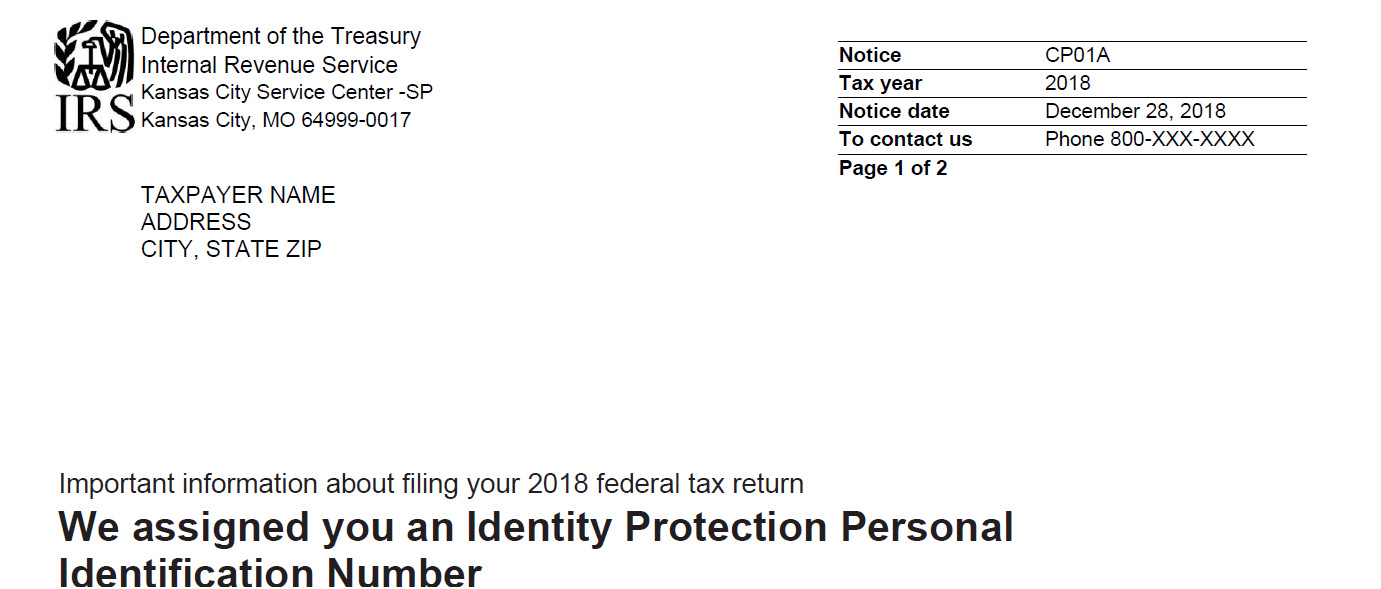This screenshot has width=1381, height=589.
Task: Click the TAXPAYER NAME placeholder
Action: pos(238,195)
